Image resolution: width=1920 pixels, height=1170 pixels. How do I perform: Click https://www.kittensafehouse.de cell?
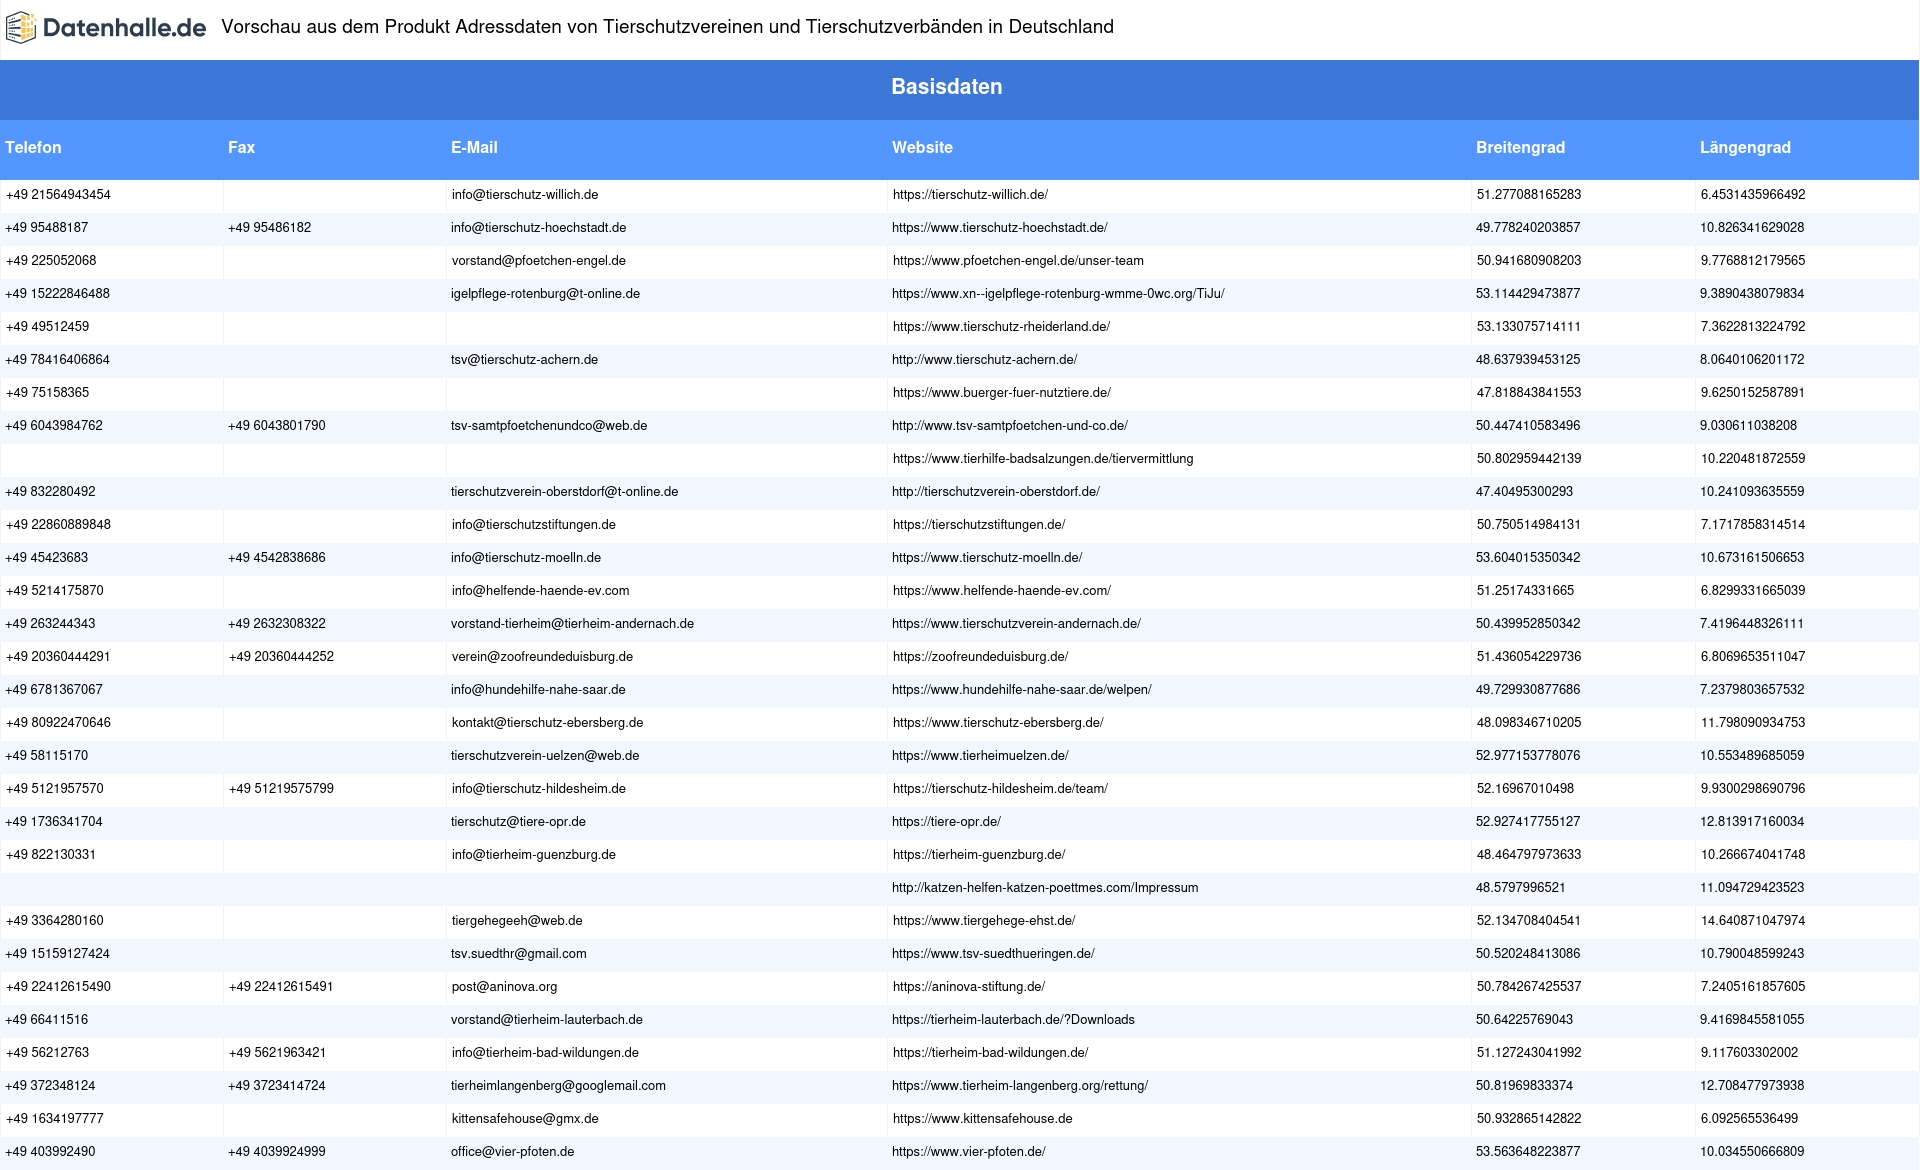[x=983, y=1119]
